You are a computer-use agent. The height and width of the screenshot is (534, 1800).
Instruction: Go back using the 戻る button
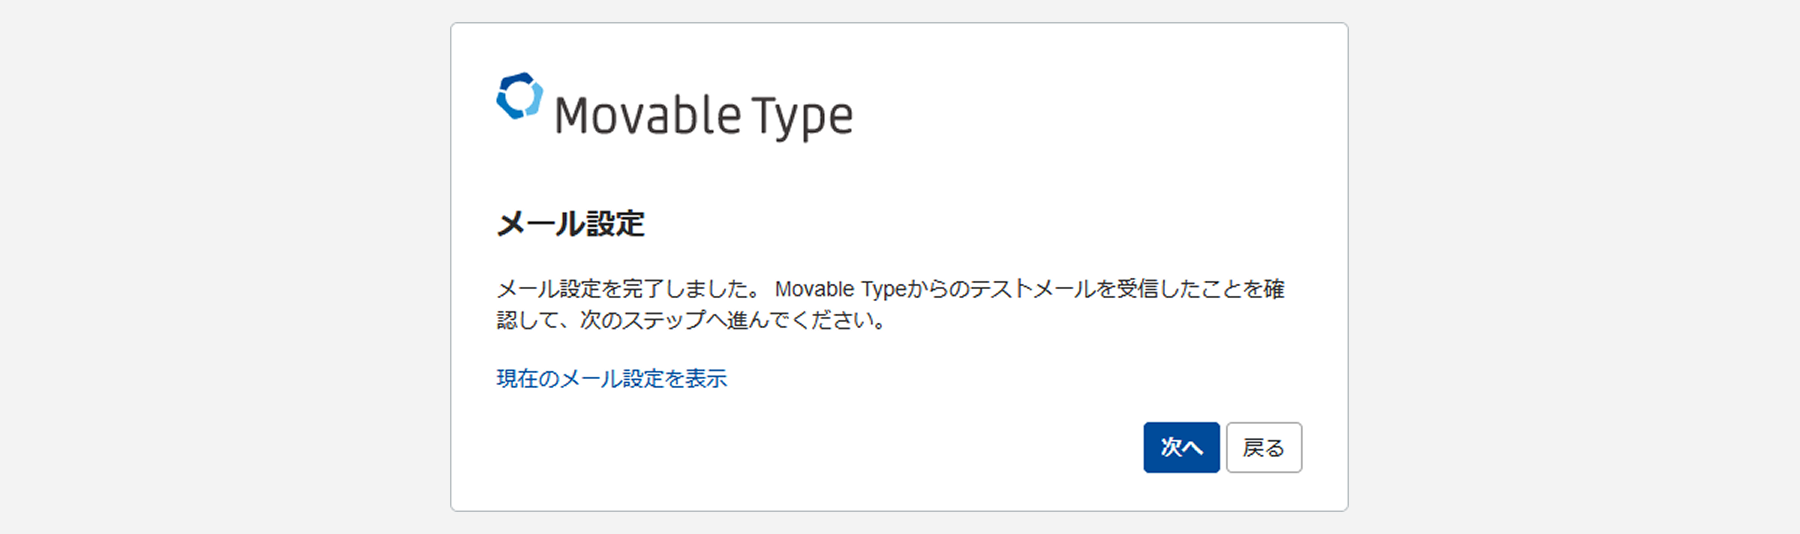(x=1263, y=447)
